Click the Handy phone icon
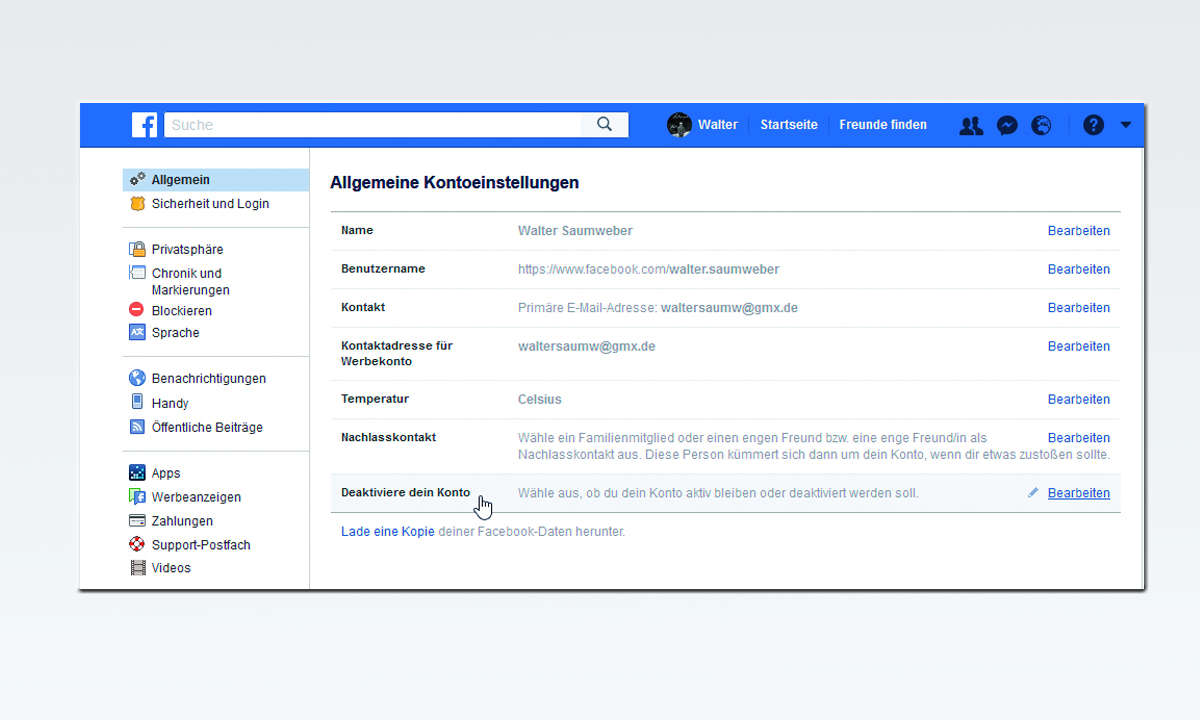This screenshot has height=720, width=1200. click(x=138, y=402)
